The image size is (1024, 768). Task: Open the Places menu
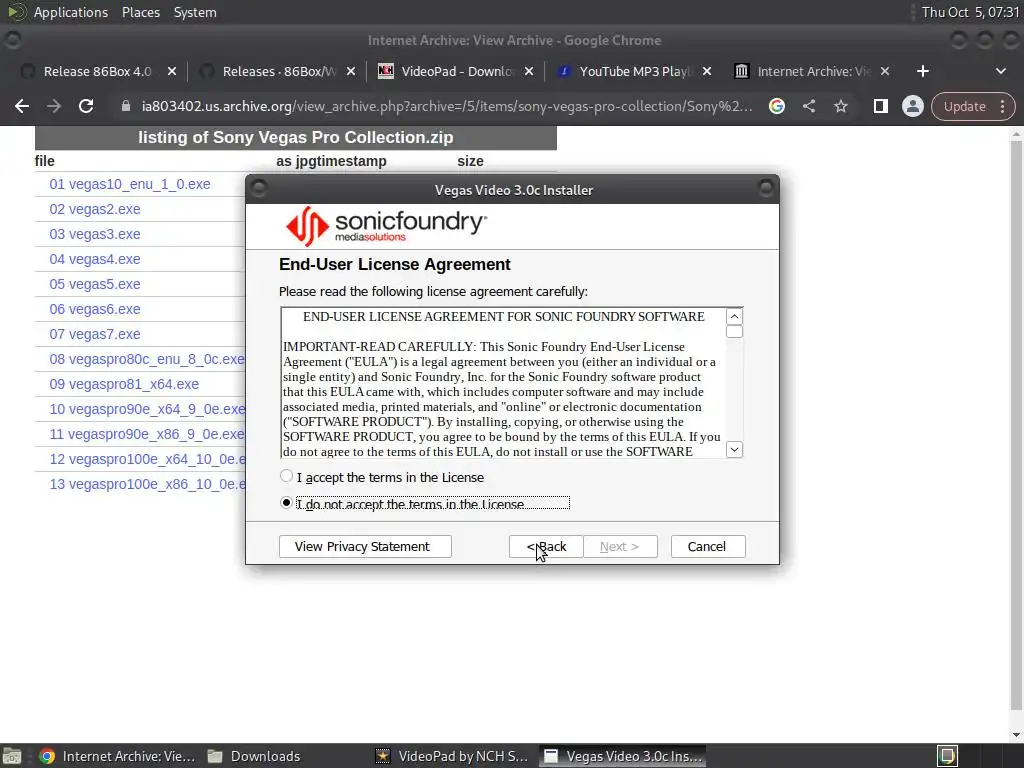pyautogui.click(x=140, y=12)
